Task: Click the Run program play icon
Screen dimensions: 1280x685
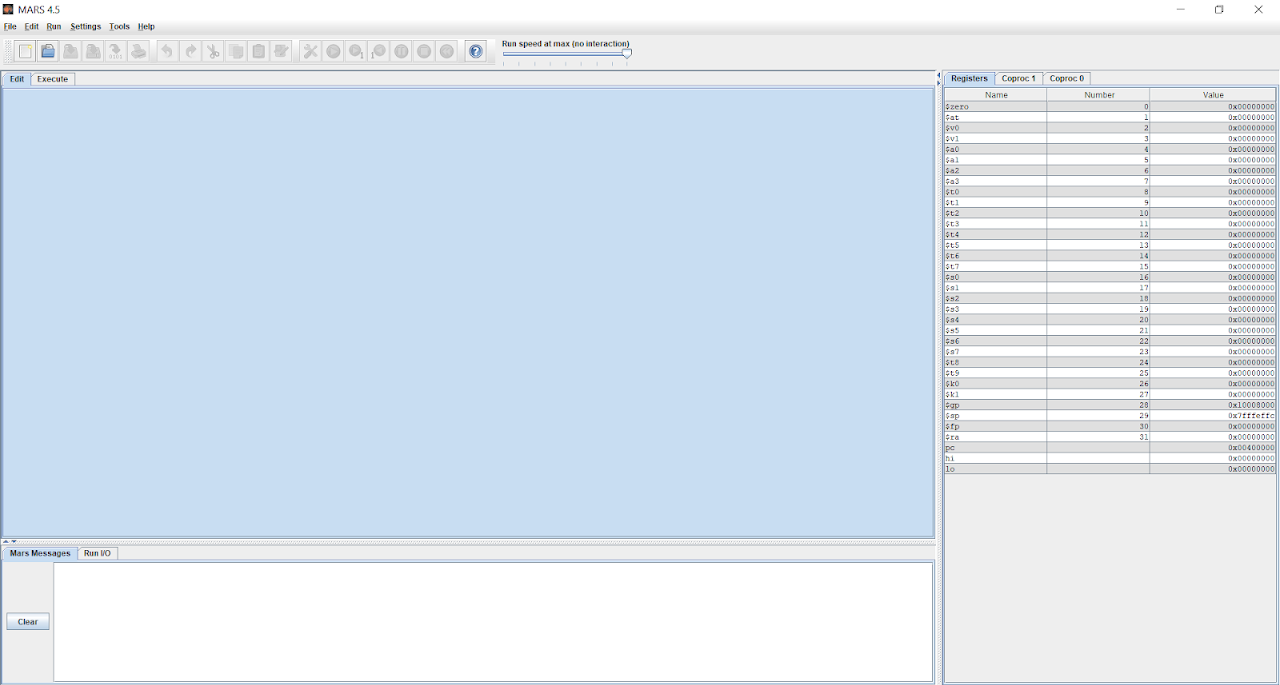Action: tap(334, 52)
